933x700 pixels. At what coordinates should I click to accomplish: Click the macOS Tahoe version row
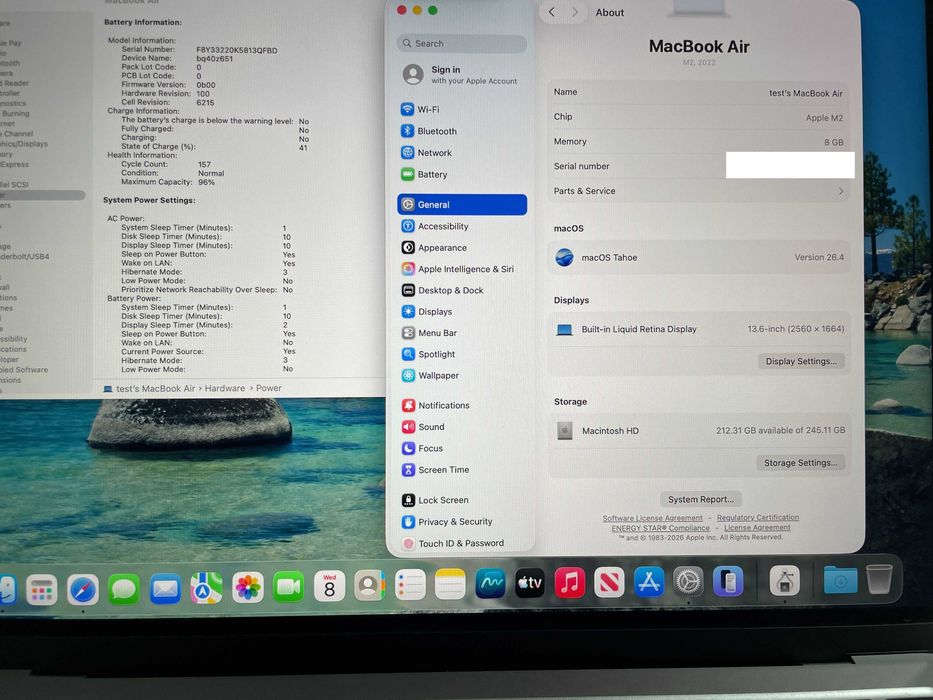coord(699,257)
